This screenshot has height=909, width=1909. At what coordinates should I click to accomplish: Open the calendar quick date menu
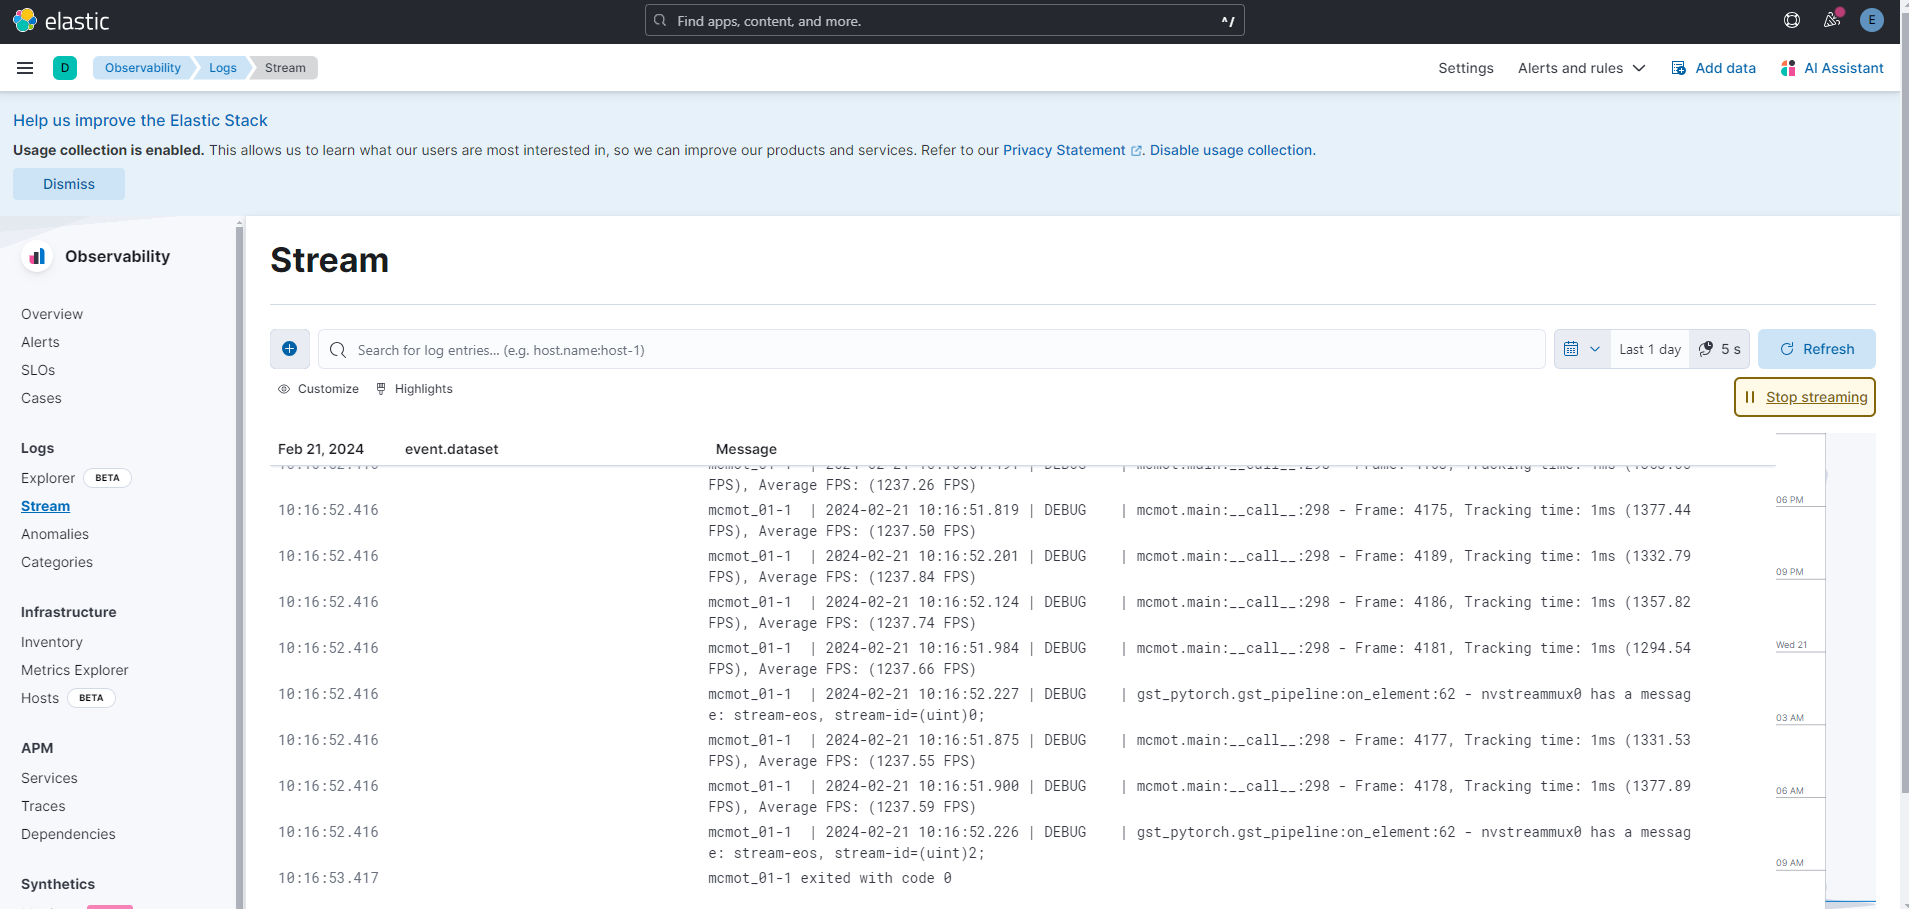pyautogui.click(x=1582, y=349)
